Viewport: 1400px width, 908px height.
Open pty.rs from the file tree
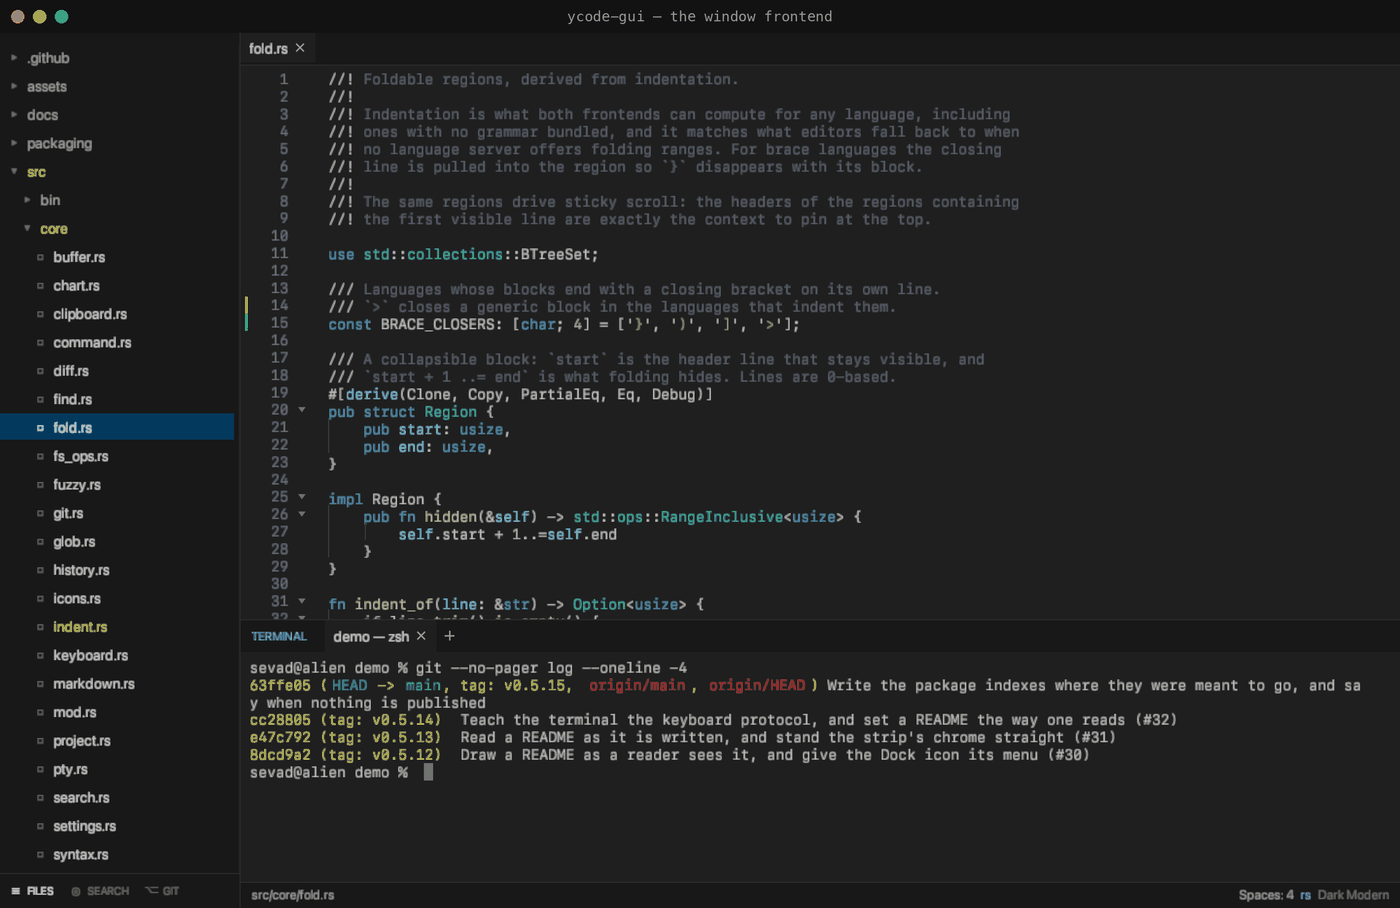pyautogui.click(x=70, y=770)
